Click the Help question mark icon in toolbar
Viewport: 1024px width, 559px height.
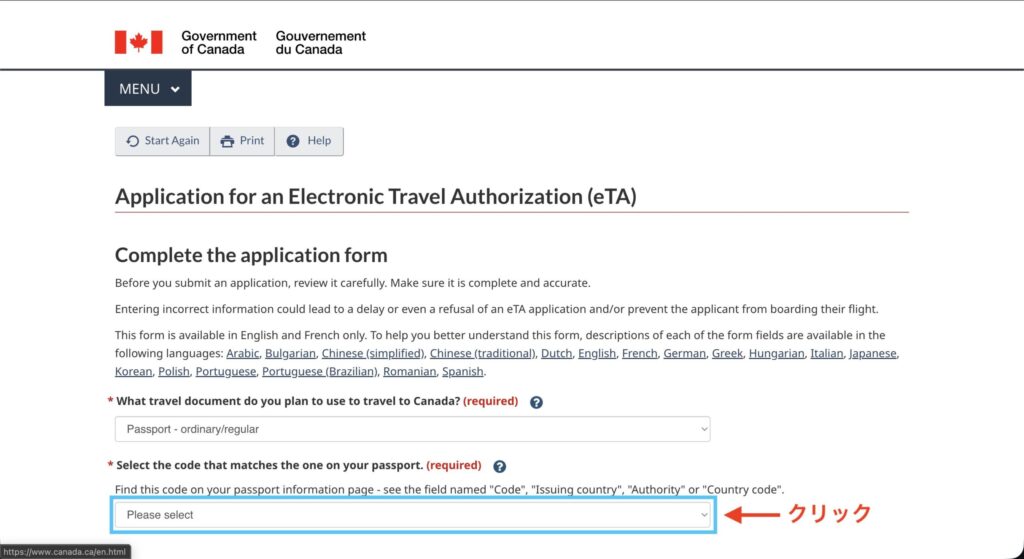(293, 141)
